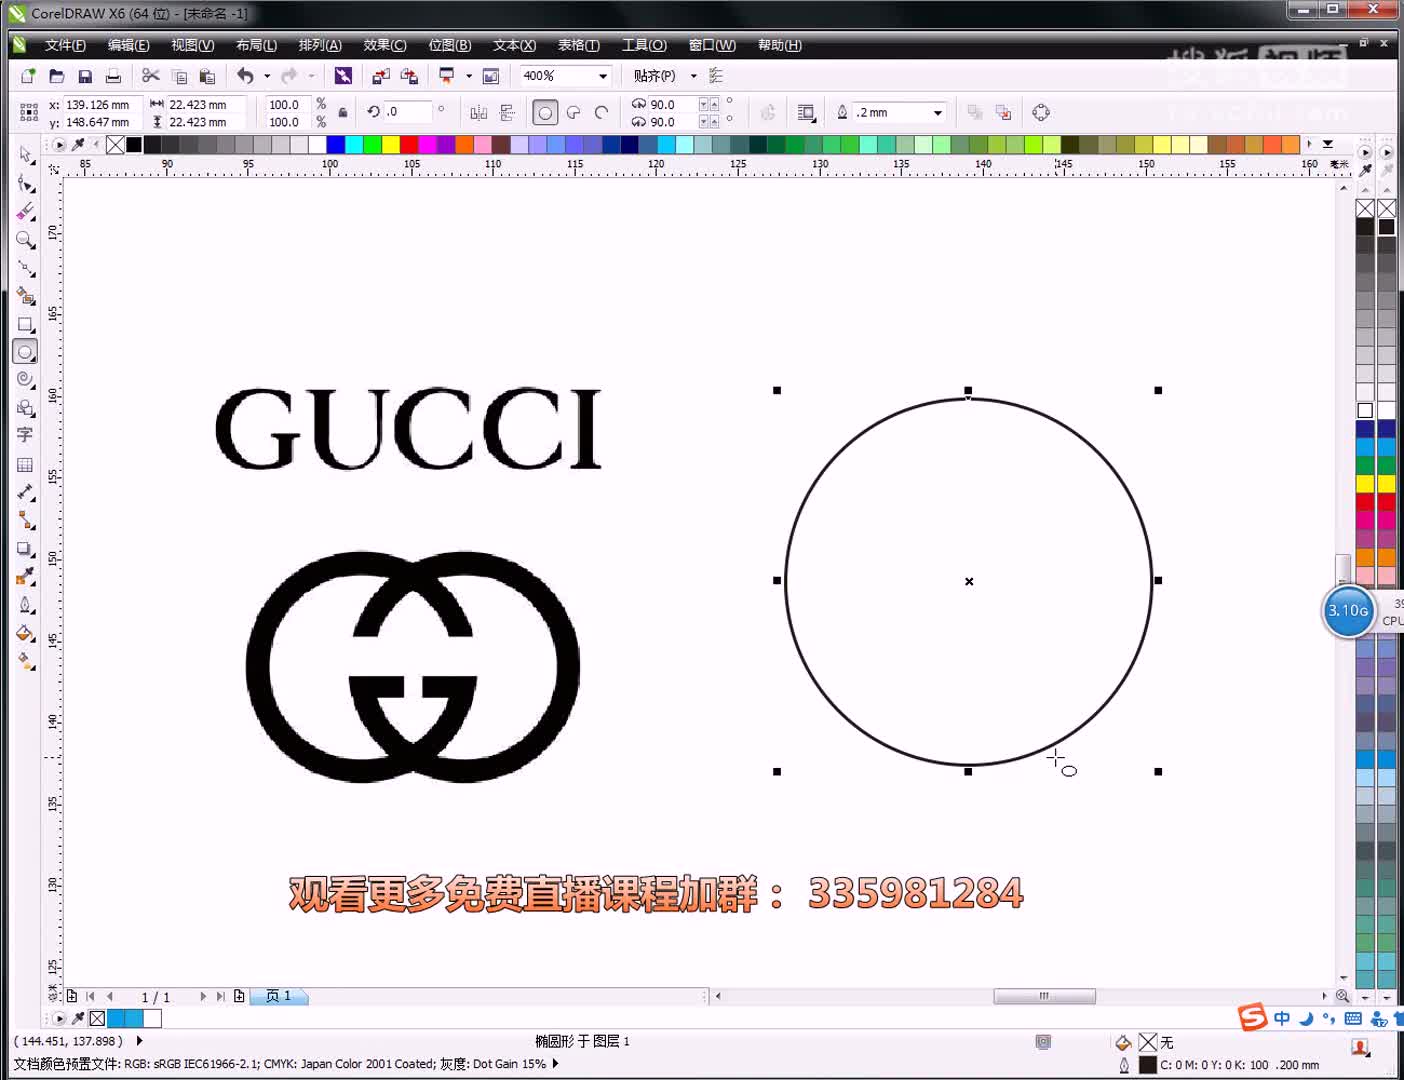Open the 视图(V) menu

click(x=192, y=45)
